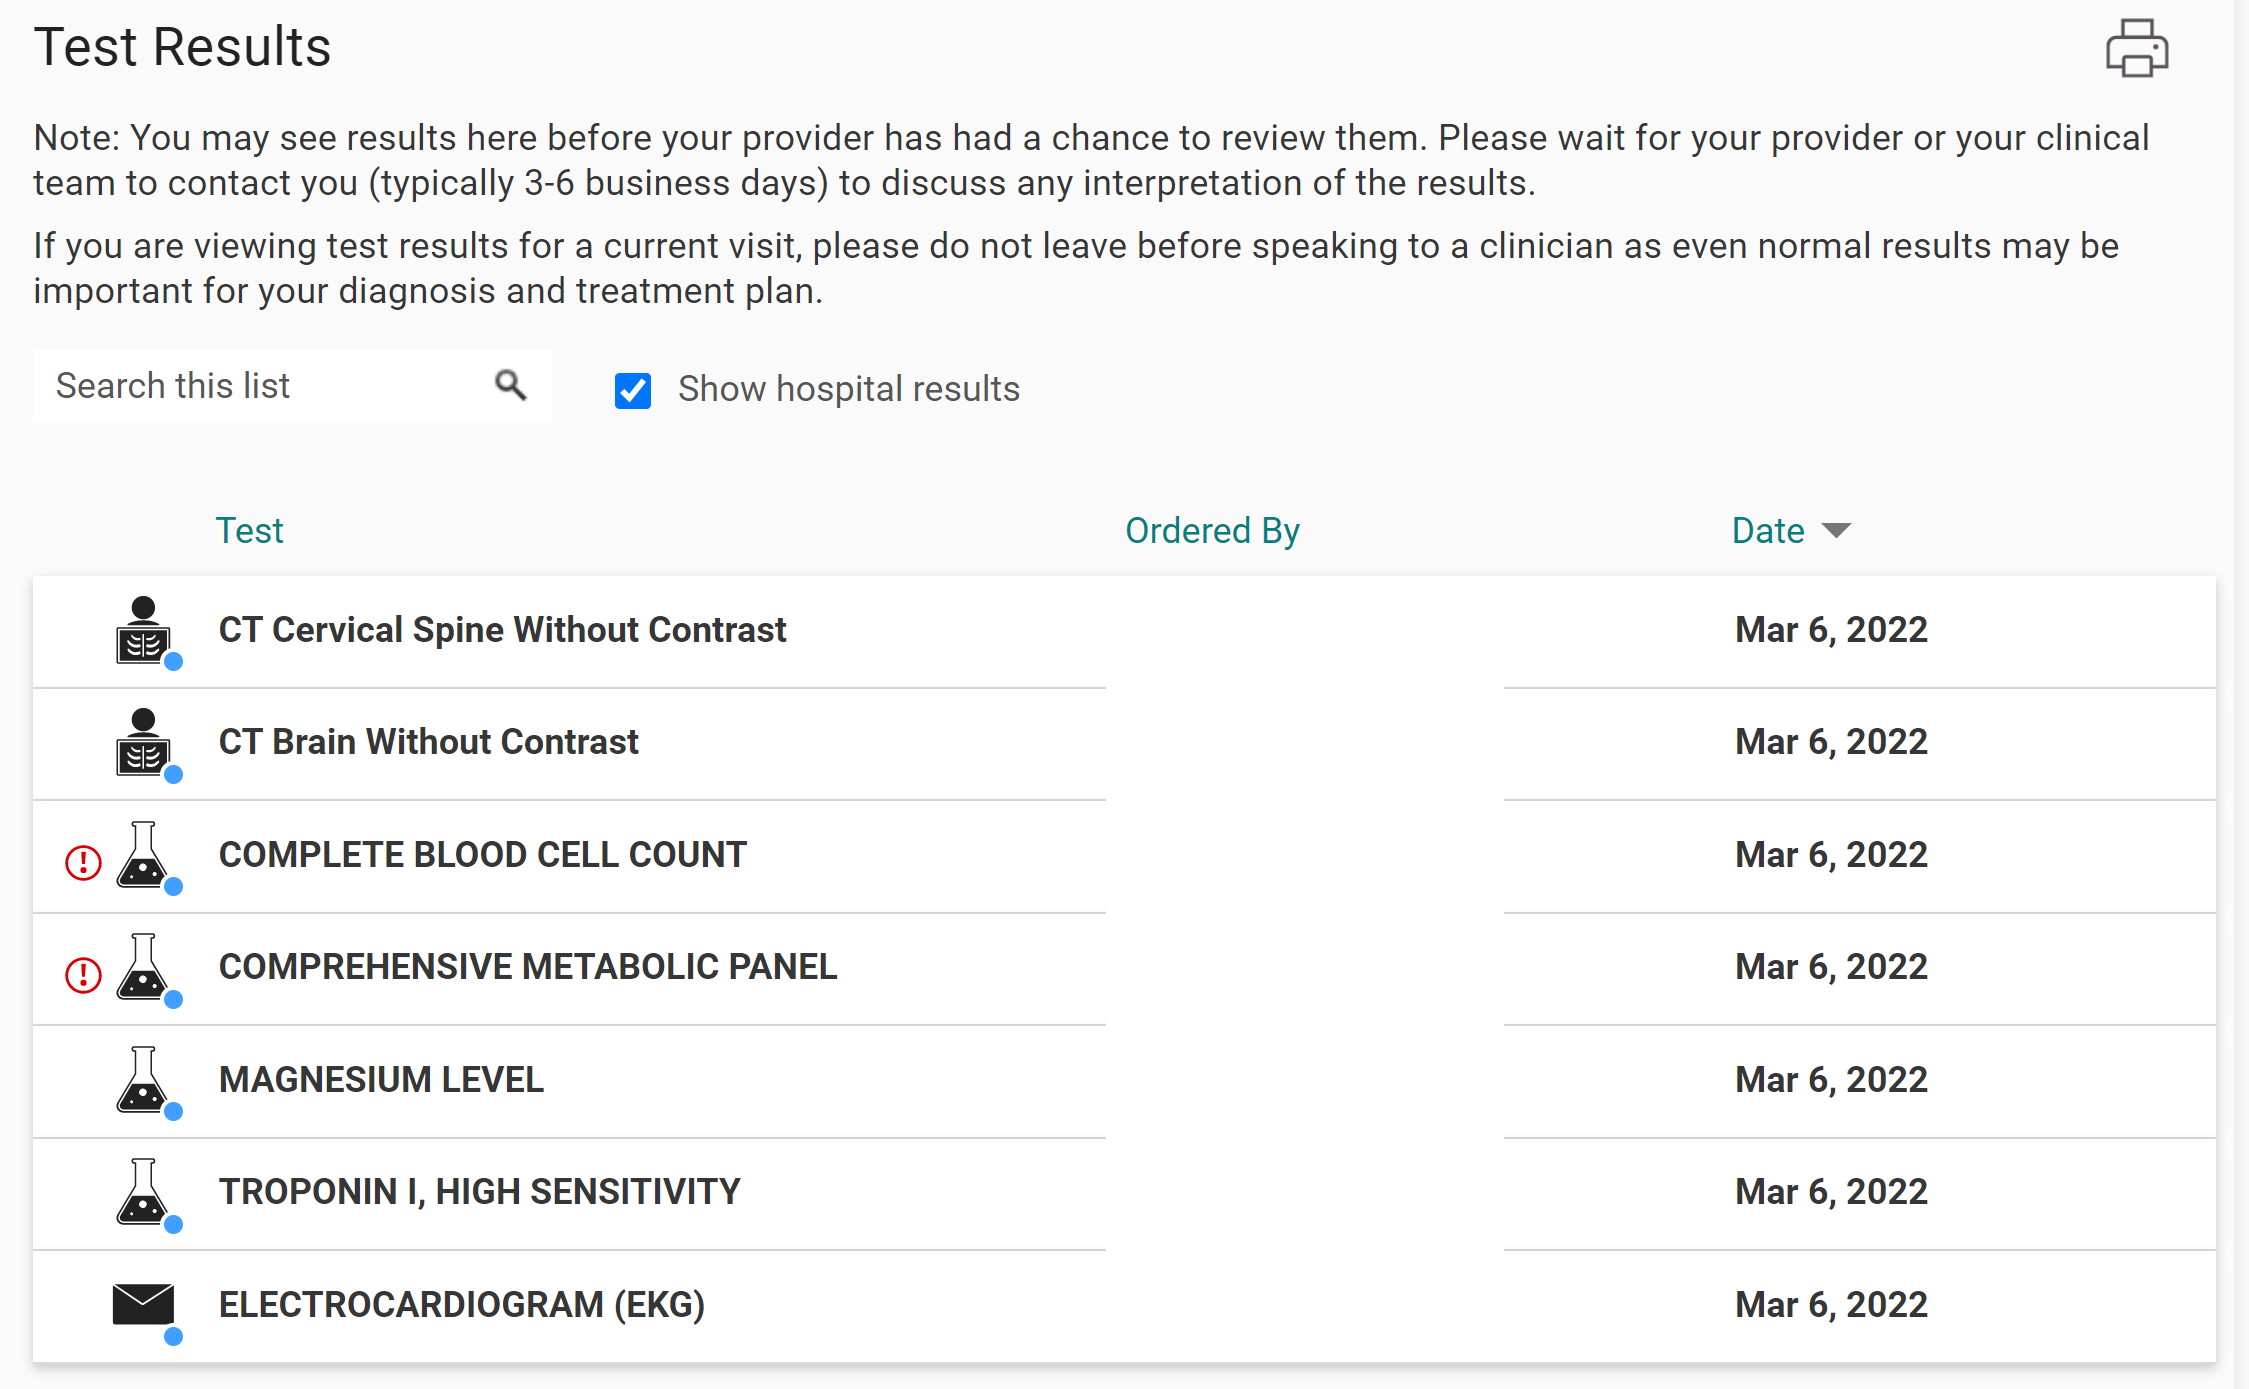The height and width of the screenshot is (1389, 2249).
Task: Open COMPREHENSIVE METABOLIC PANEL result
Action: click(527, 967)
